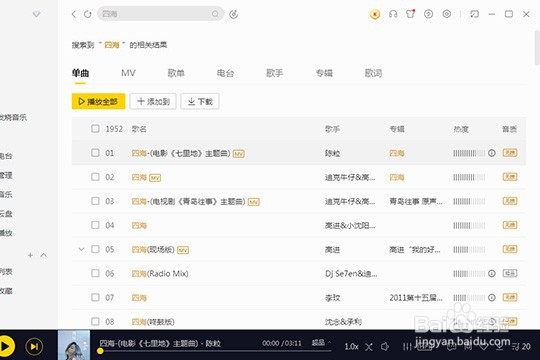Viewport: 540px width, 360px height.
Task: Open MV badge on song 05 现场版
Action: click(x=183, y=250)
